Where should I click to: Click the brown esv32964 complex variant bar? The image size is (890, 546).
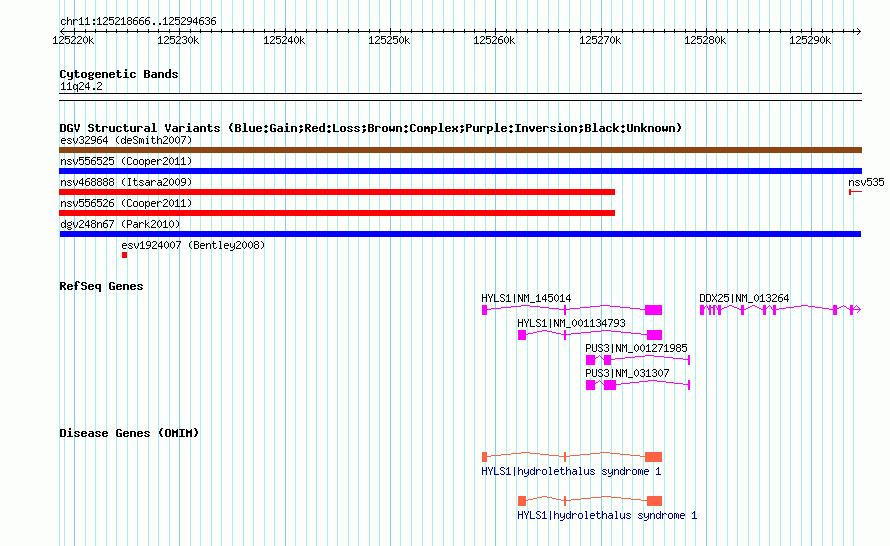click(460, 150)
